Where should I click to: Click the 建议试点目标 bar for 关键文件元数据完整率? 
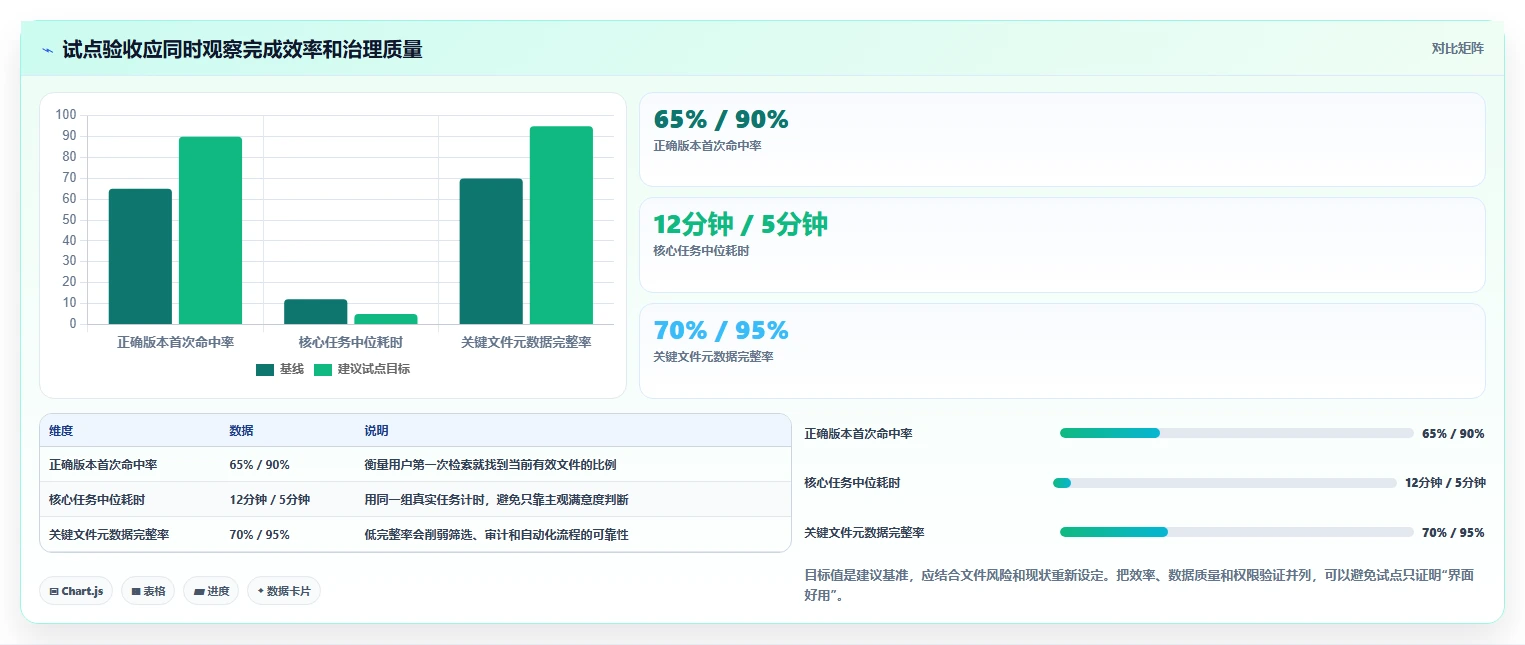pos(561,225)
